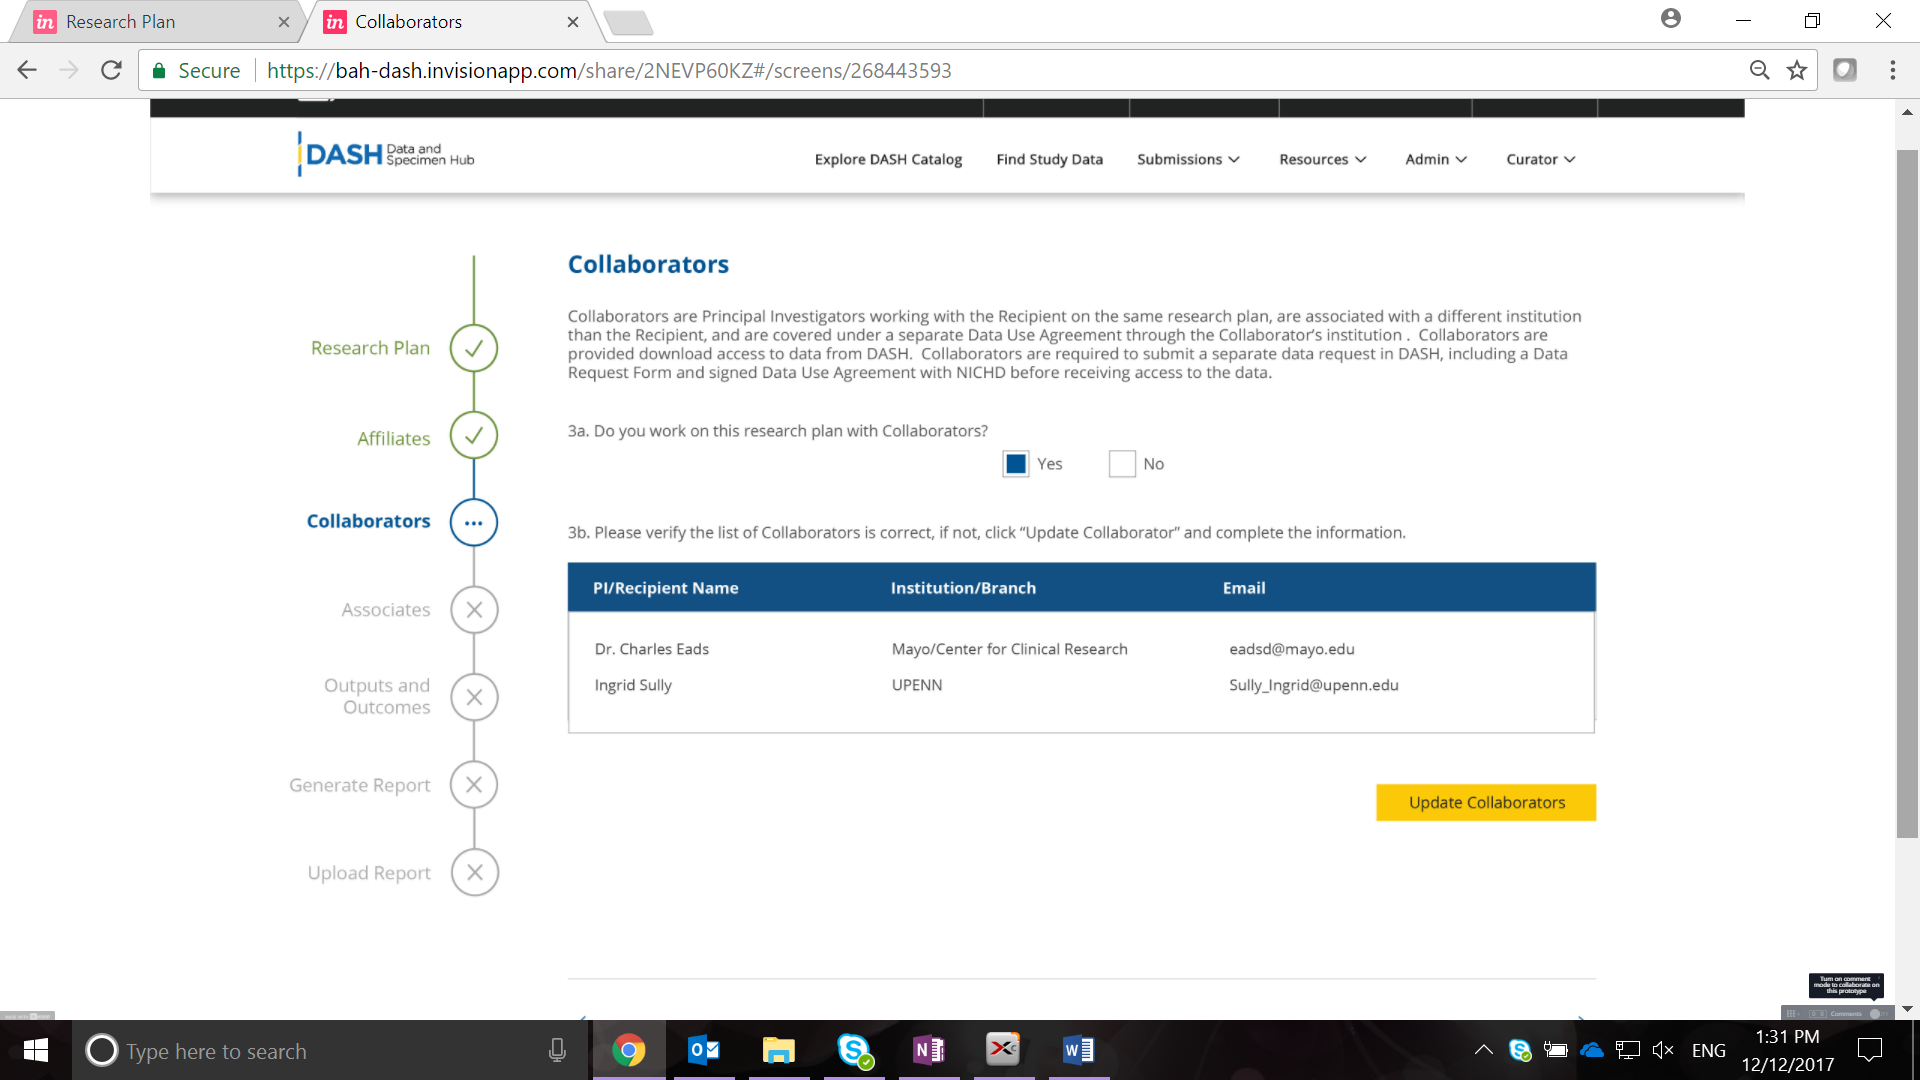This screenshot has height=1080, width=1920.
Task: Expand the Resources dropdown menu
Action: 1322,159
